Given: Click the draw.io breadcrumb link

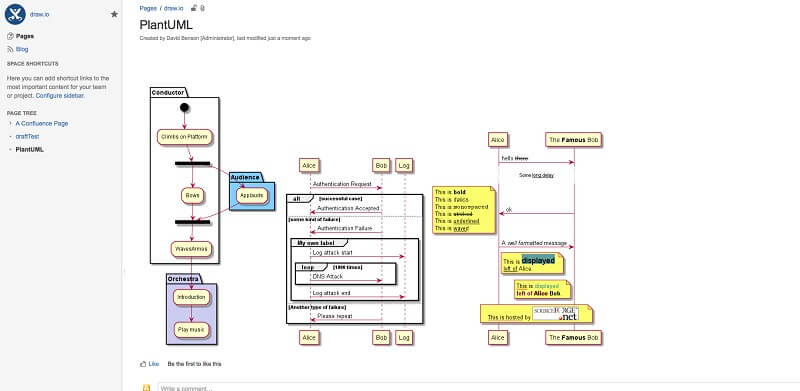Looking at the screenshot, I should [x=173, y=8].
